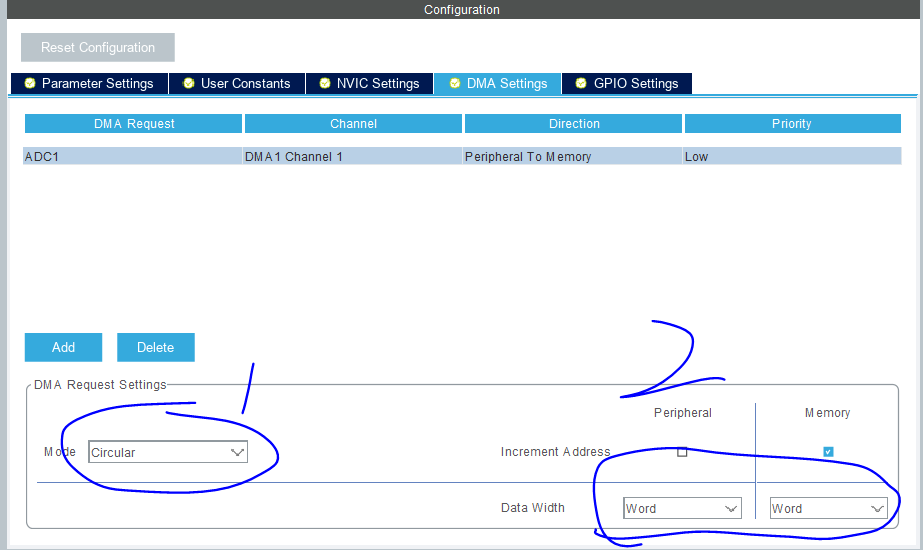This screenshot has height=550, width=923.
Task: Click the GPIO Settings status check icon
Action: click(581, 83)
